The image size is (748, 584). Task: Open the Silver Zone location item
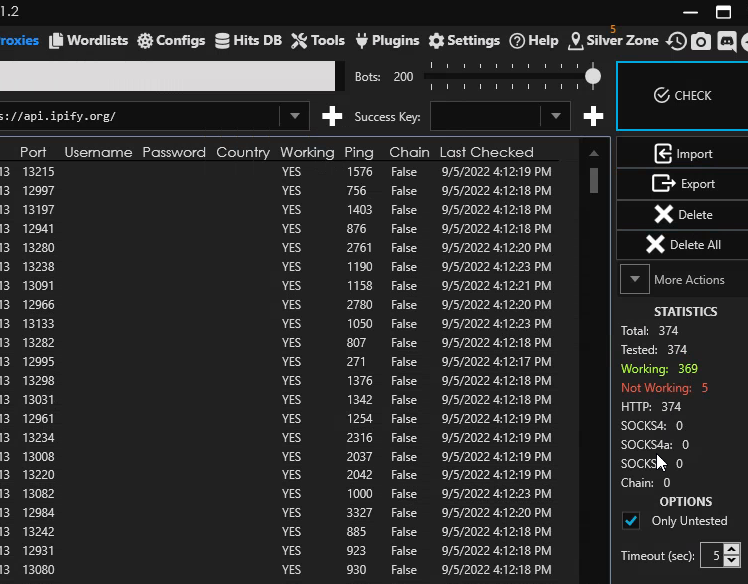613,41
